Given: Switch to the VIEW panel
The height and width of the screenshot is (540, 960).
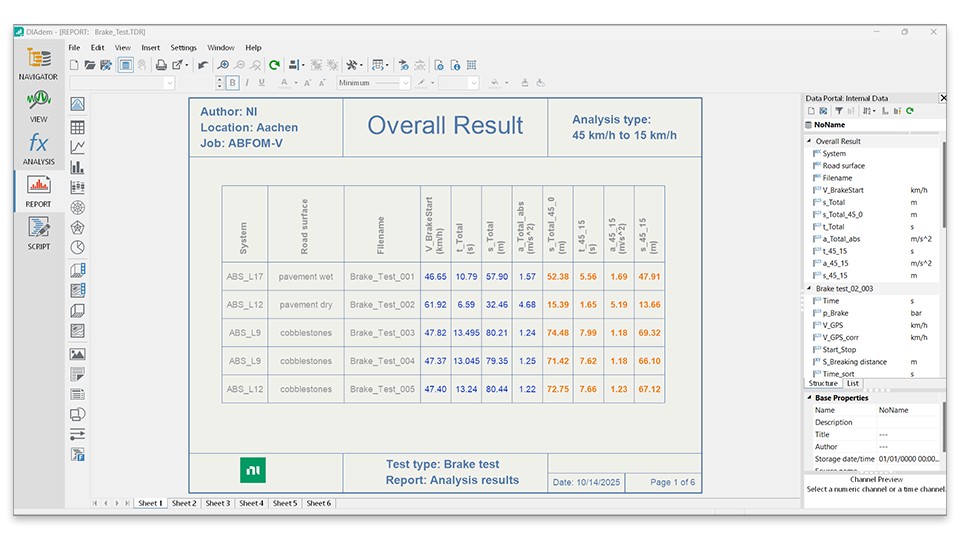Looking at the screenshot, I should [x=38, y=105].
